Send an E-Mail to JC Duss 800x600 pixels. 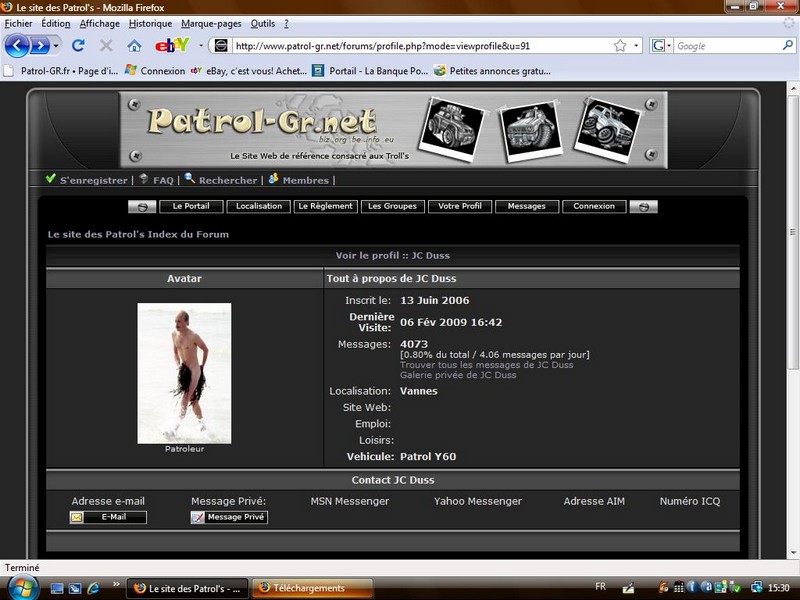[x=108, y=517]
